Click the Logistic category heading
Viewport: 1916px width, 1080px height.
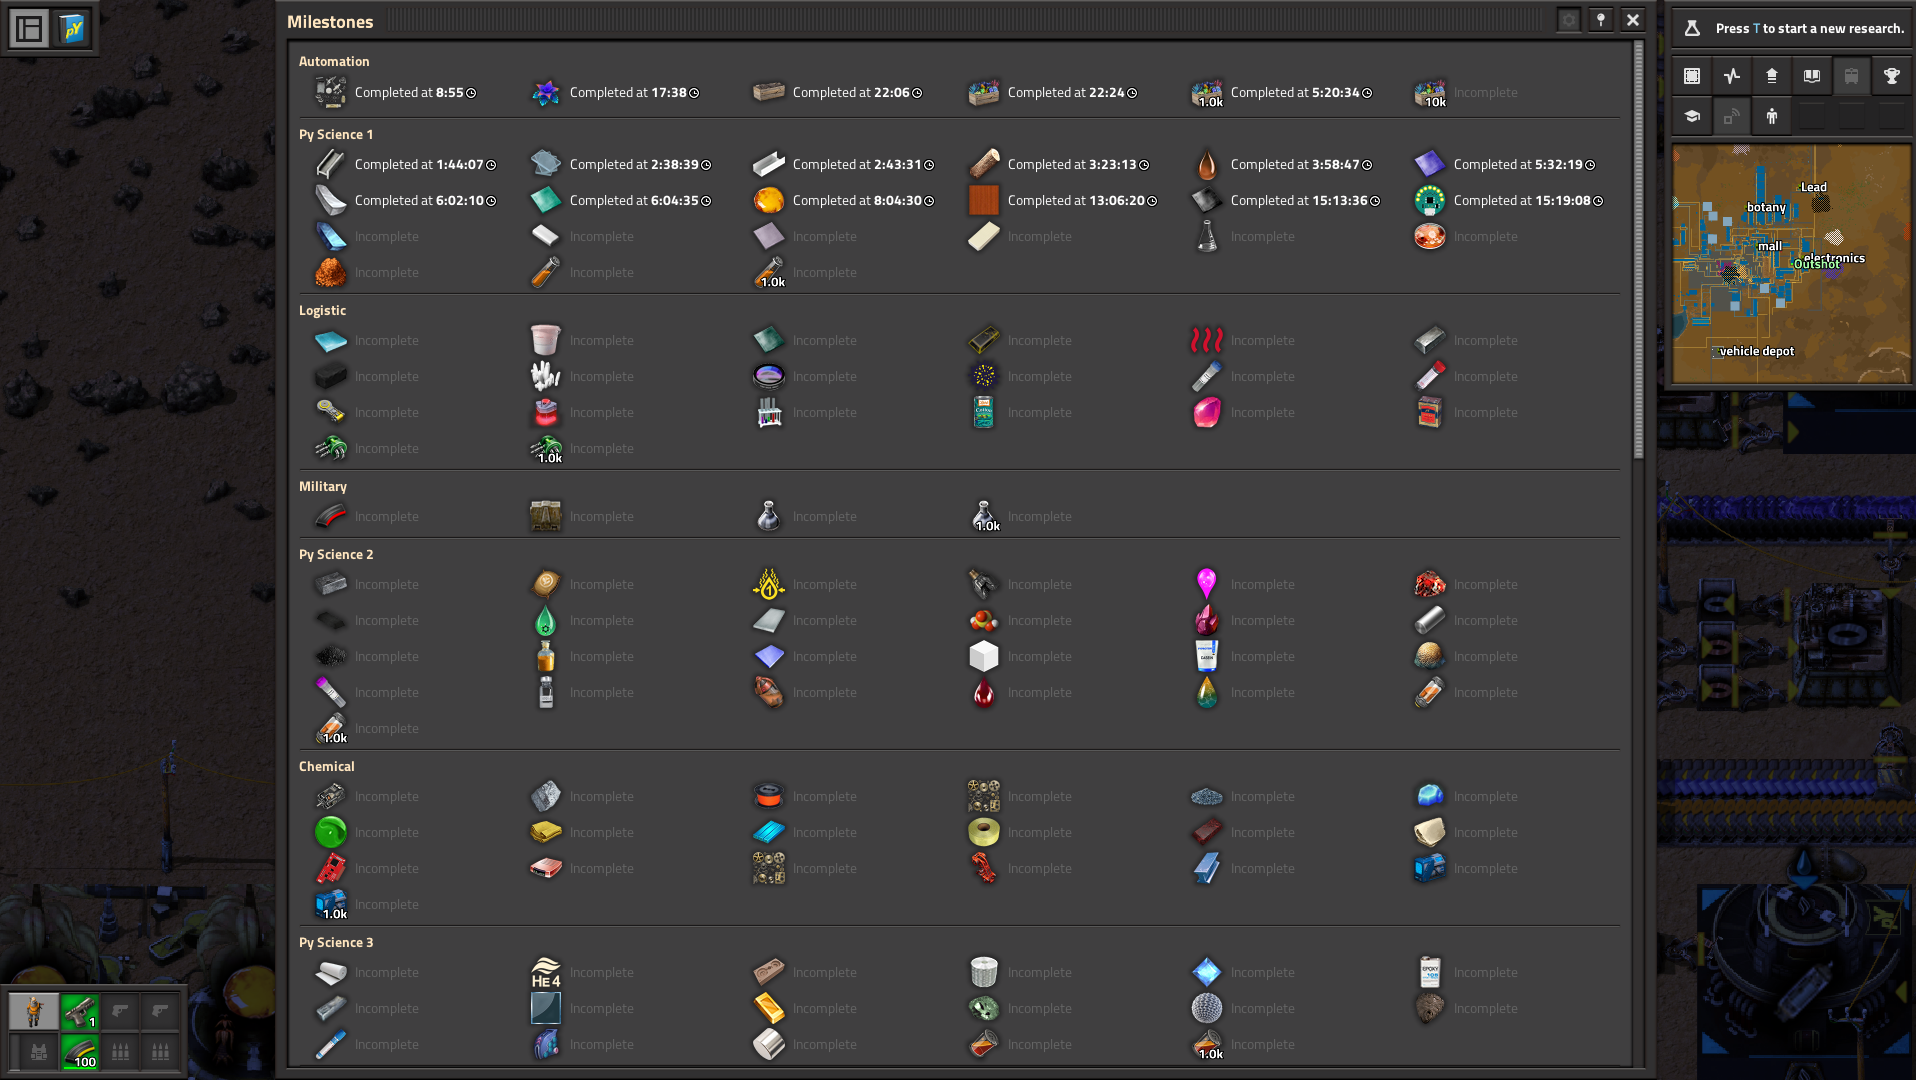(322, 310)
